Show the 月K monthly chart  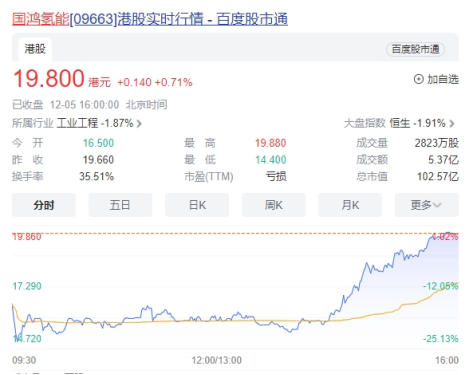pyautogui.click(x=350, y=205)
